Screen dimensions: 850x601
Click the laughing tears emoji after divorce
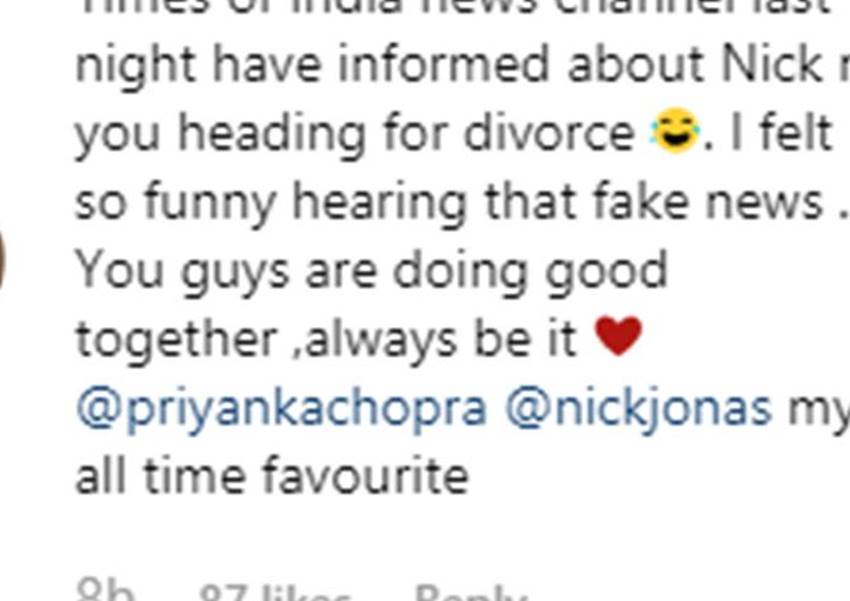675,131
